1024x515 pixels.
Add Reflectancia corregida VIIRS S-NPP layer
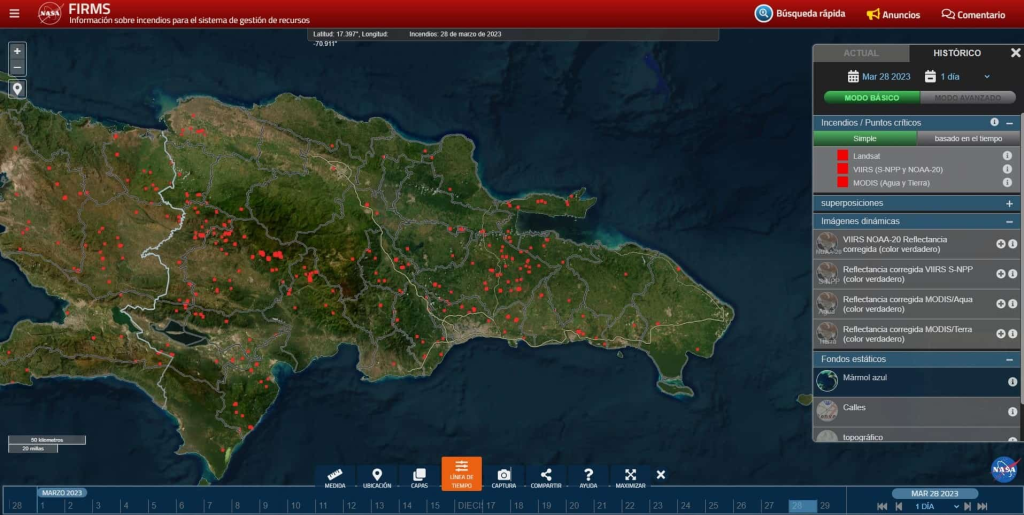tap(1000, 274)
